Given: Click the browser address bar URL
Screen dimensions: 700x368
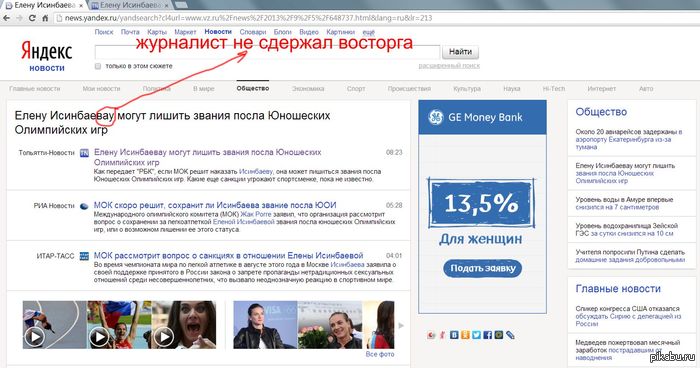Looking at the screenshot, I should point(248,18).
